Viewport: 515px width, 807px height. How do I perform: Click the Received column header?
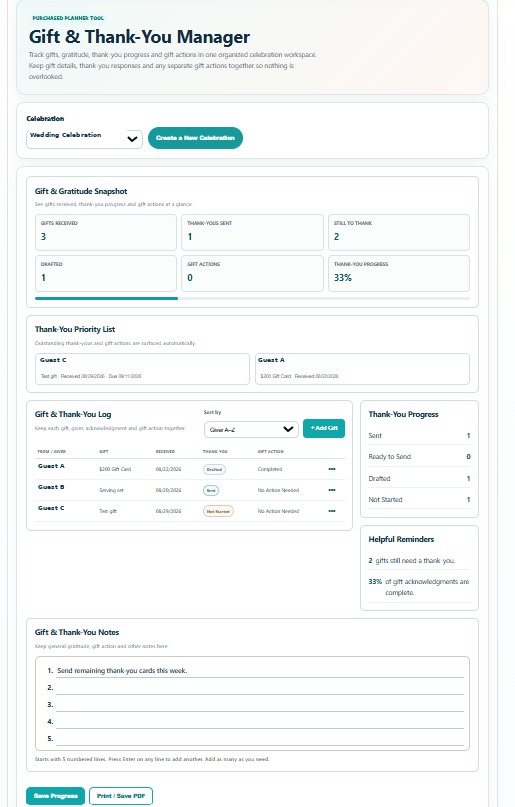(x=165, y=451)
